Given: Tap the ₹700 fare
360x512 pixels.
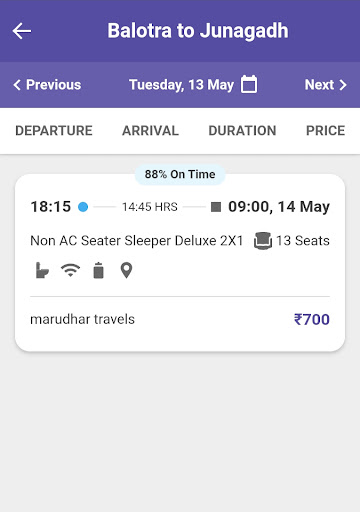Looking at the screenshot, I should tap(312, 319).
